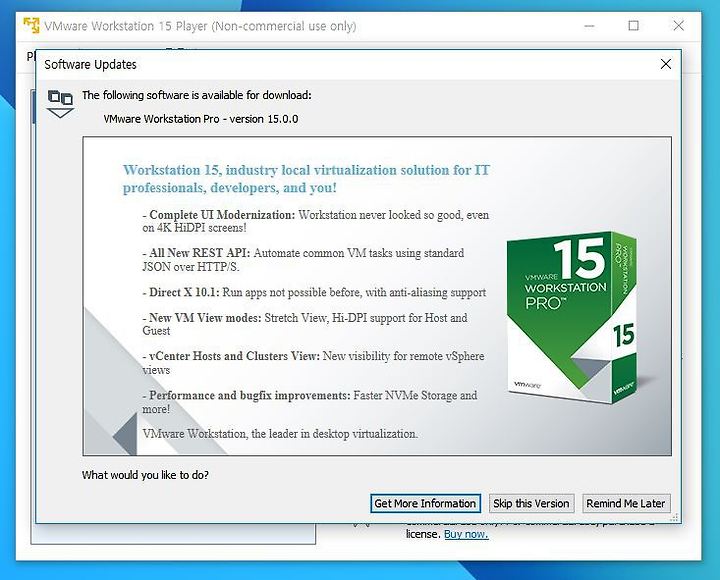The height and width of the screenshot is (580, 720).
Task: Click 'vCenter Hosts and Clusters View' bullet
Action: [313, 363]
